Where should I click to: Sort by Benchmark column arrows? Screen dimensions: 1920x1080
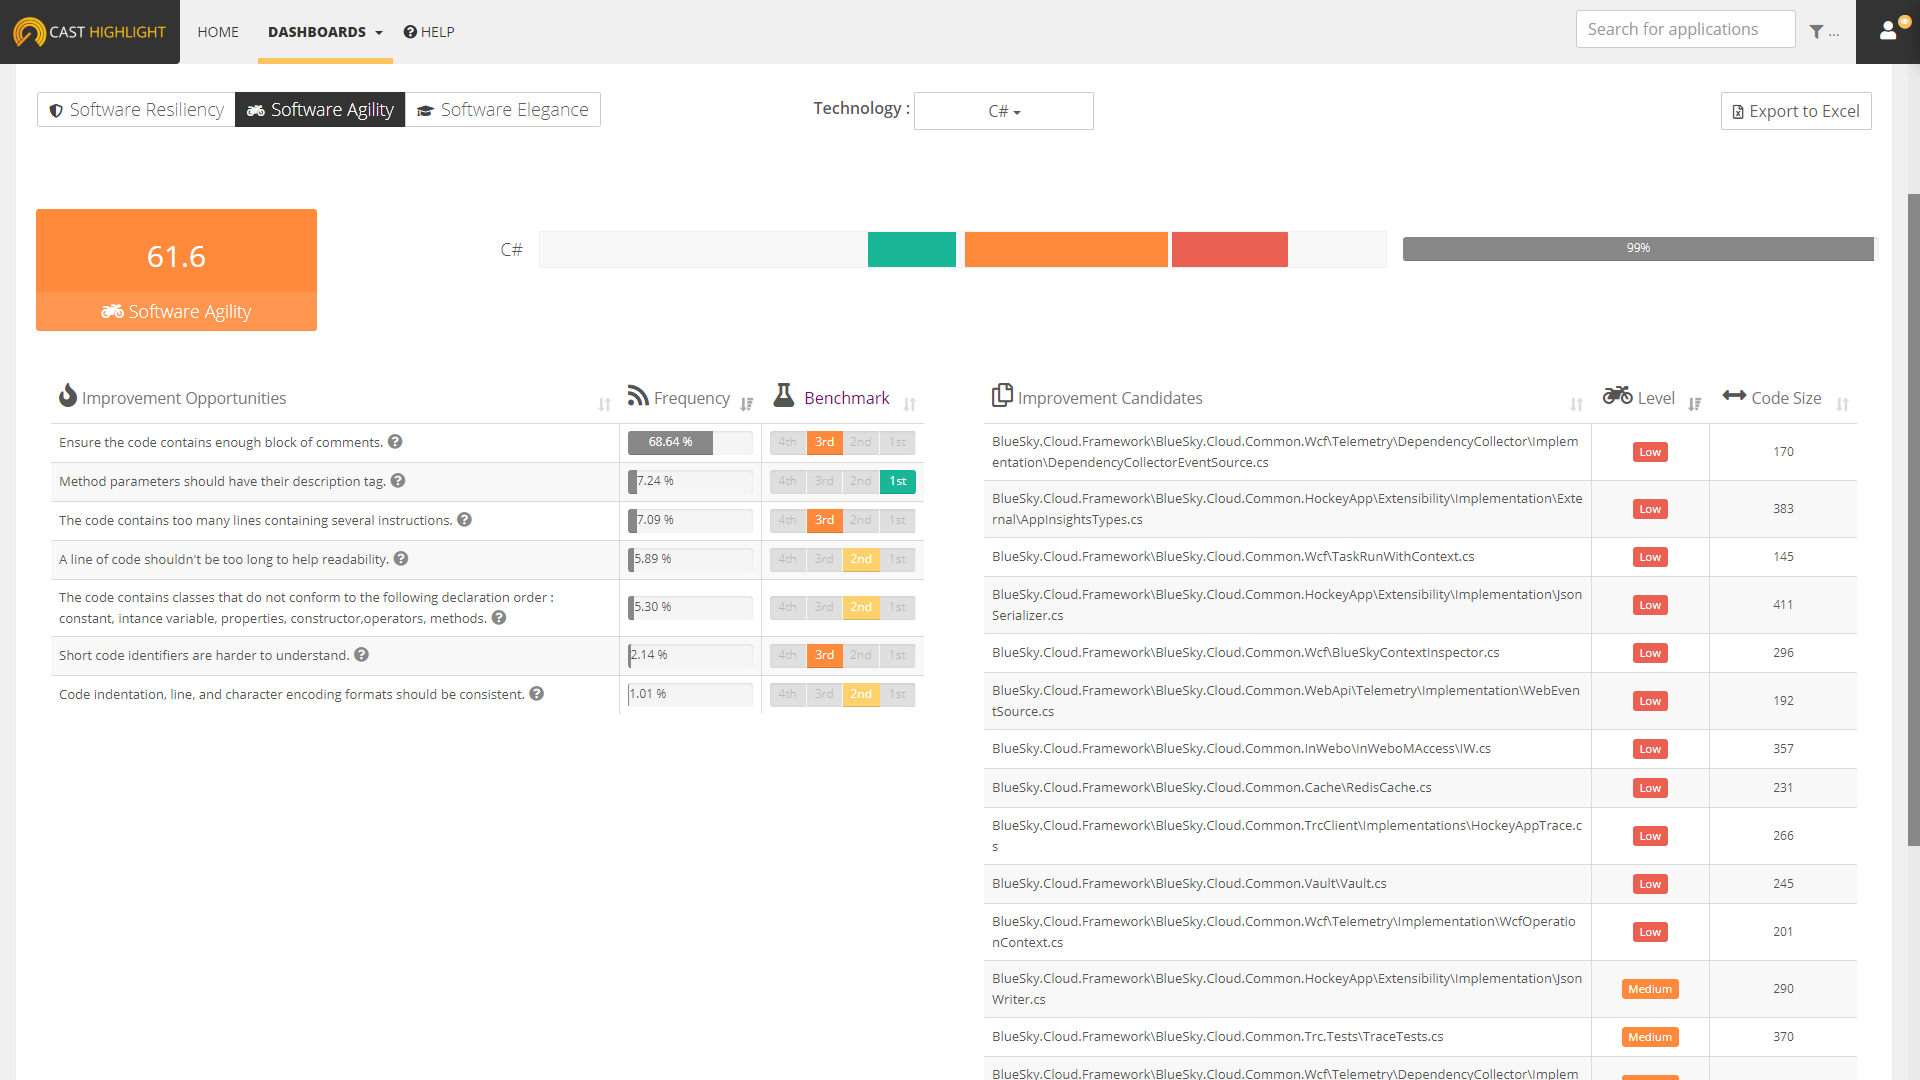pyautogui.click(x=909, y=404)
